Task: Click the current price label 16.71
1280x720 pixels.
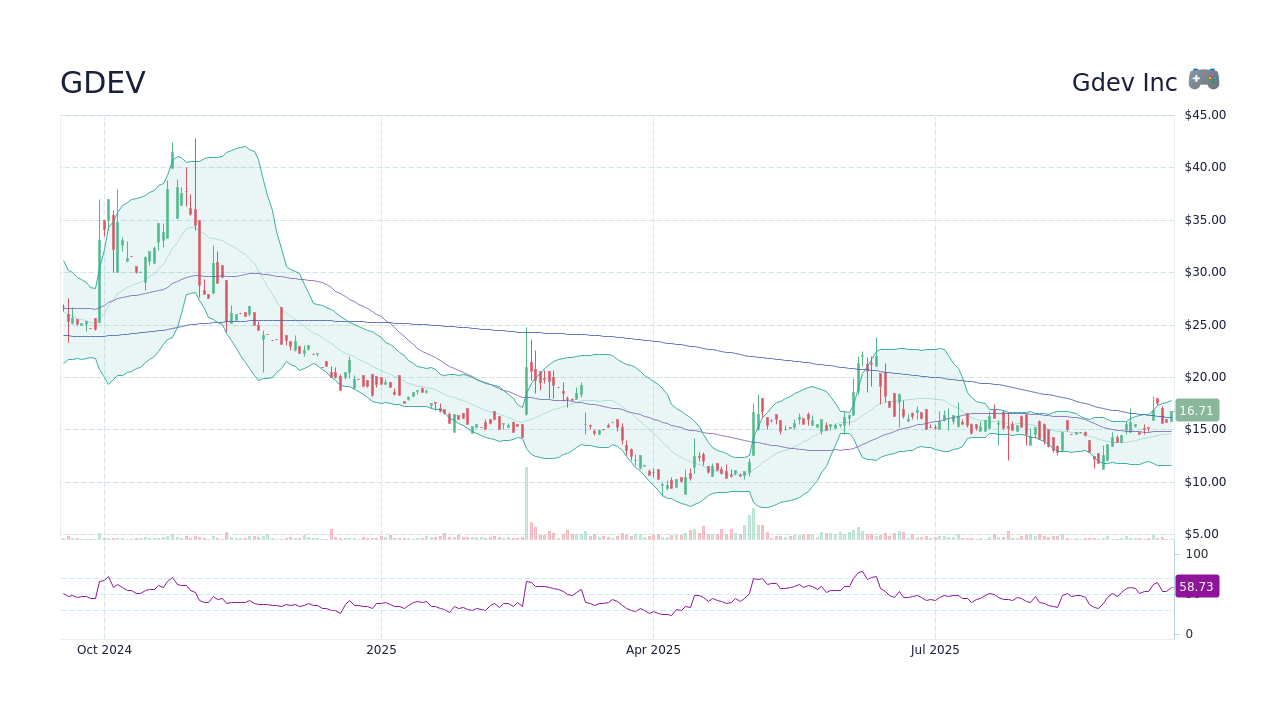Action: pyautogui.click(x=1196, y=410)
